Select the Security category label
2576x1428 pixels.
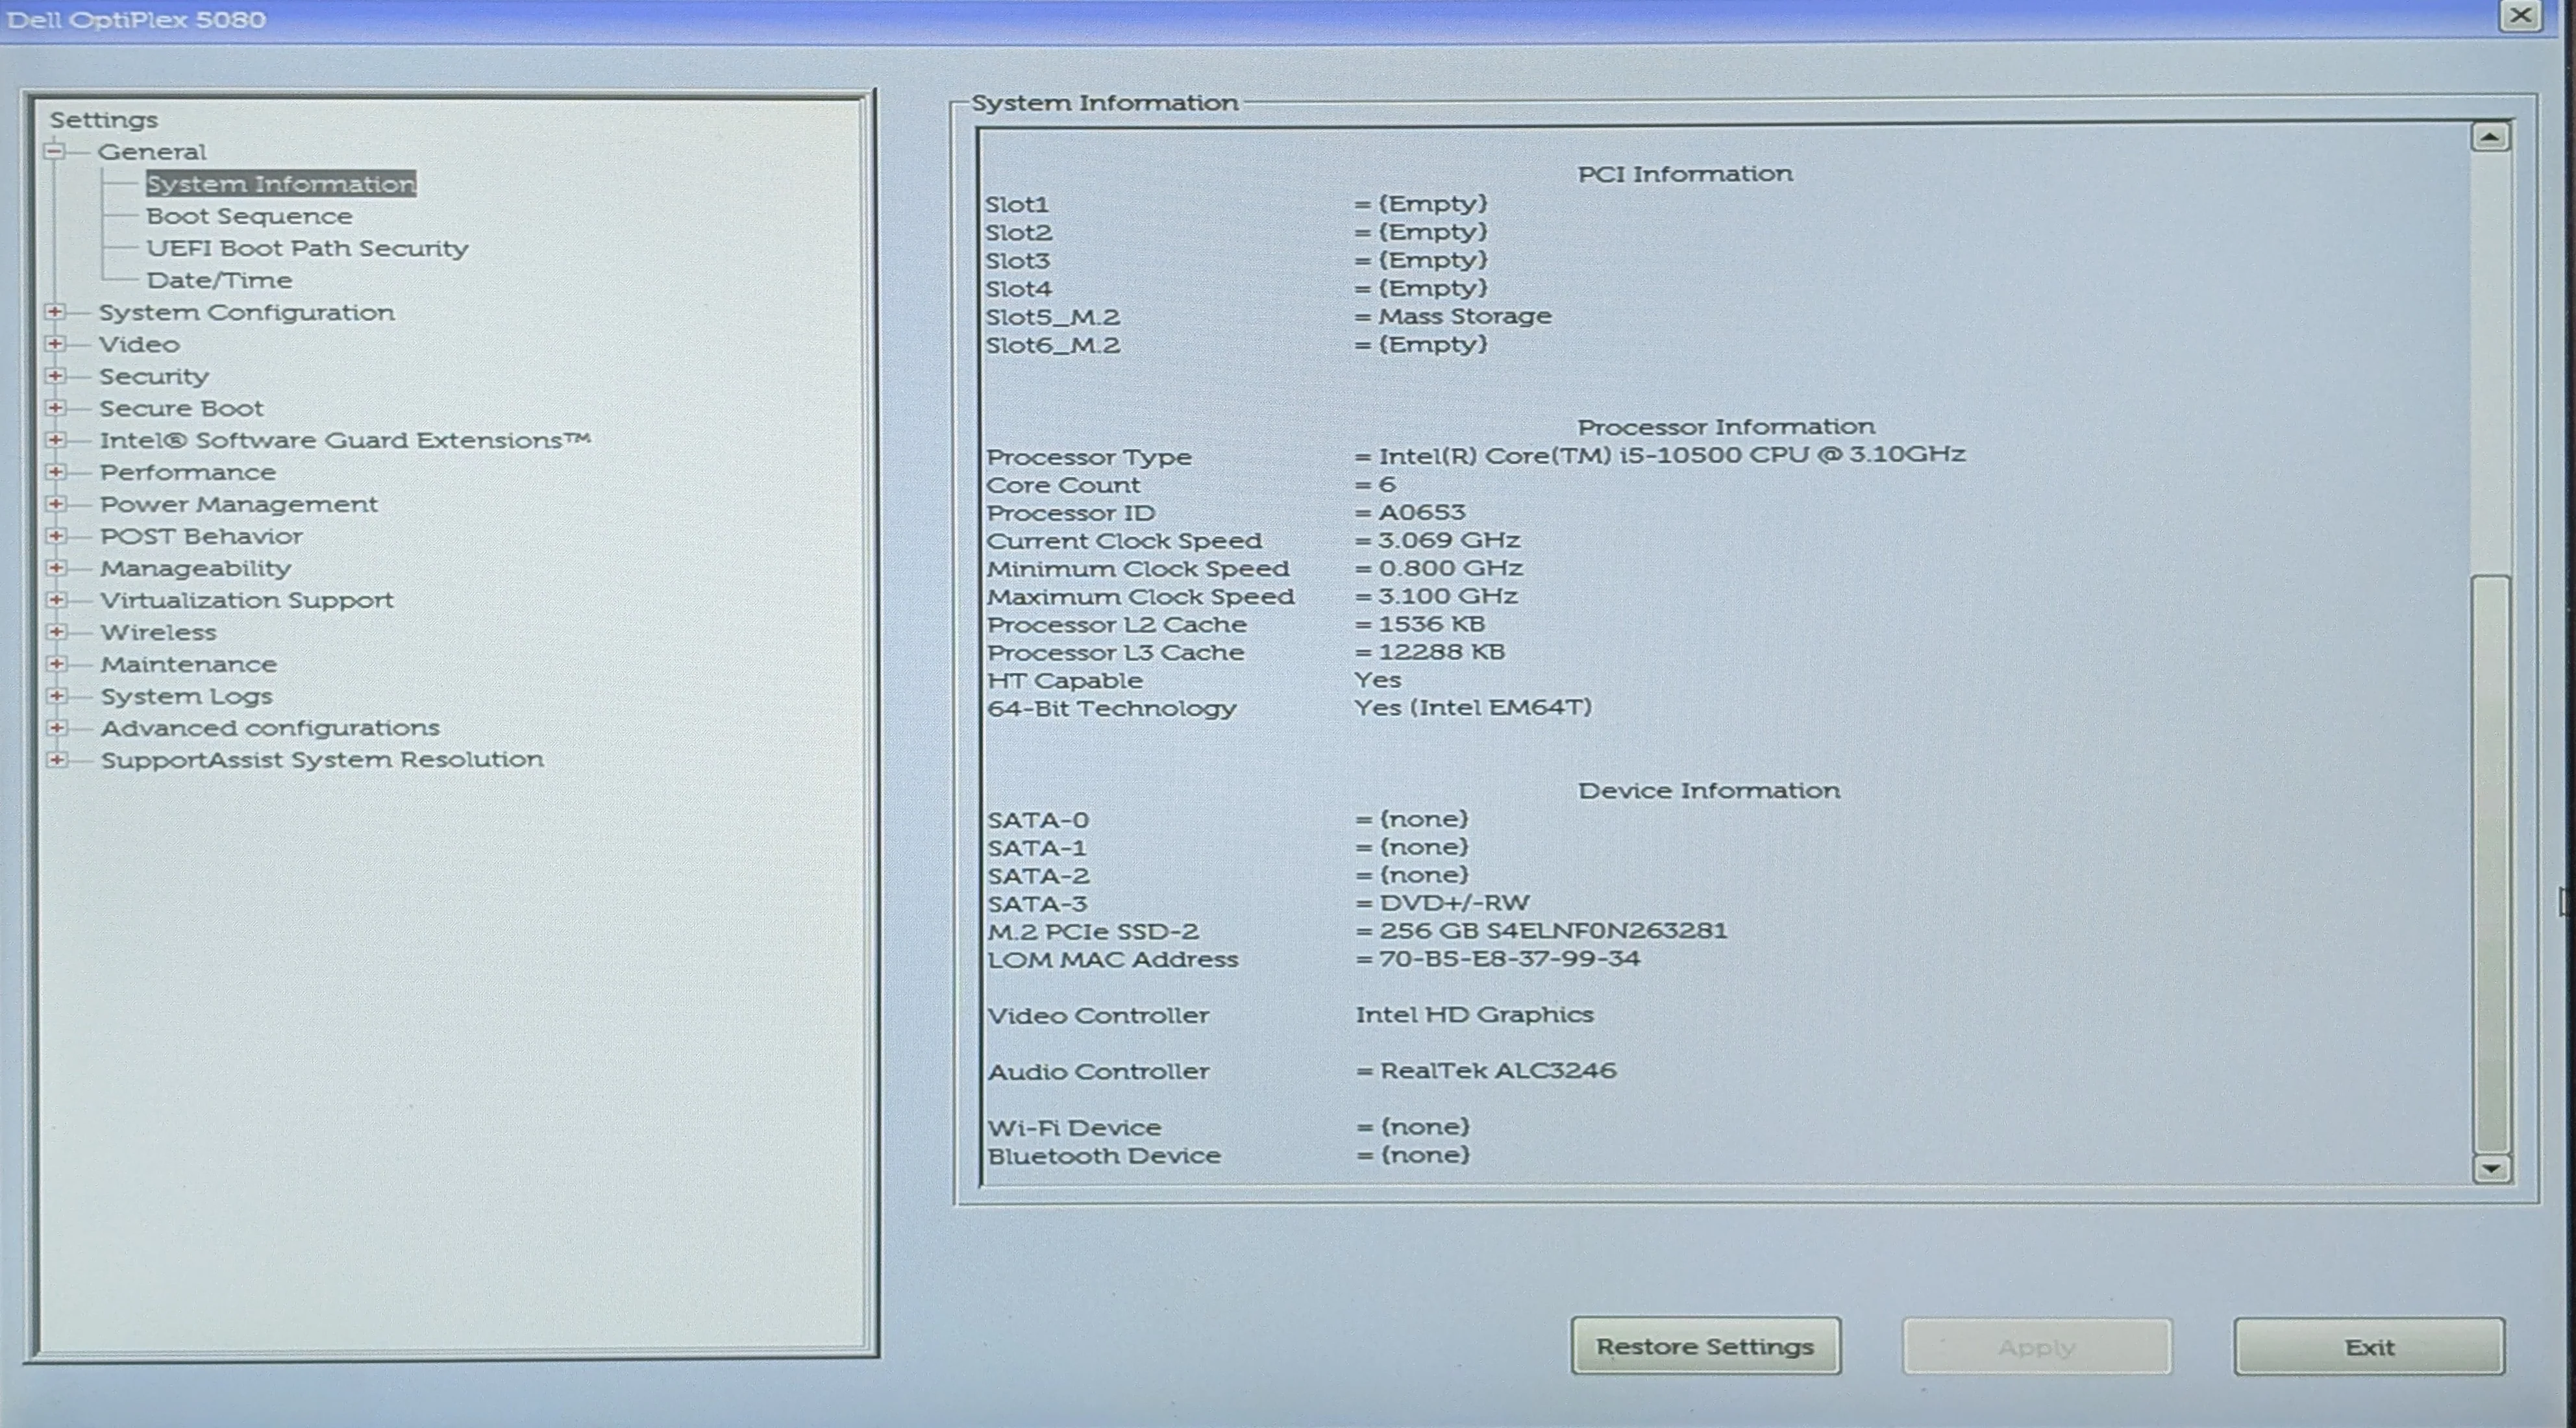point(153,376)
